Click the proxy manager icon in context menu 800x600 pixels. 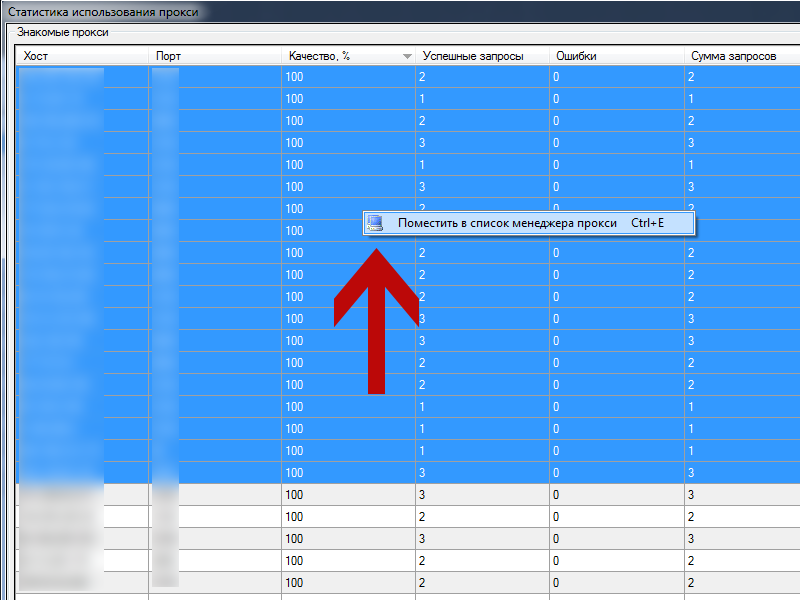[x=375, y=223]
